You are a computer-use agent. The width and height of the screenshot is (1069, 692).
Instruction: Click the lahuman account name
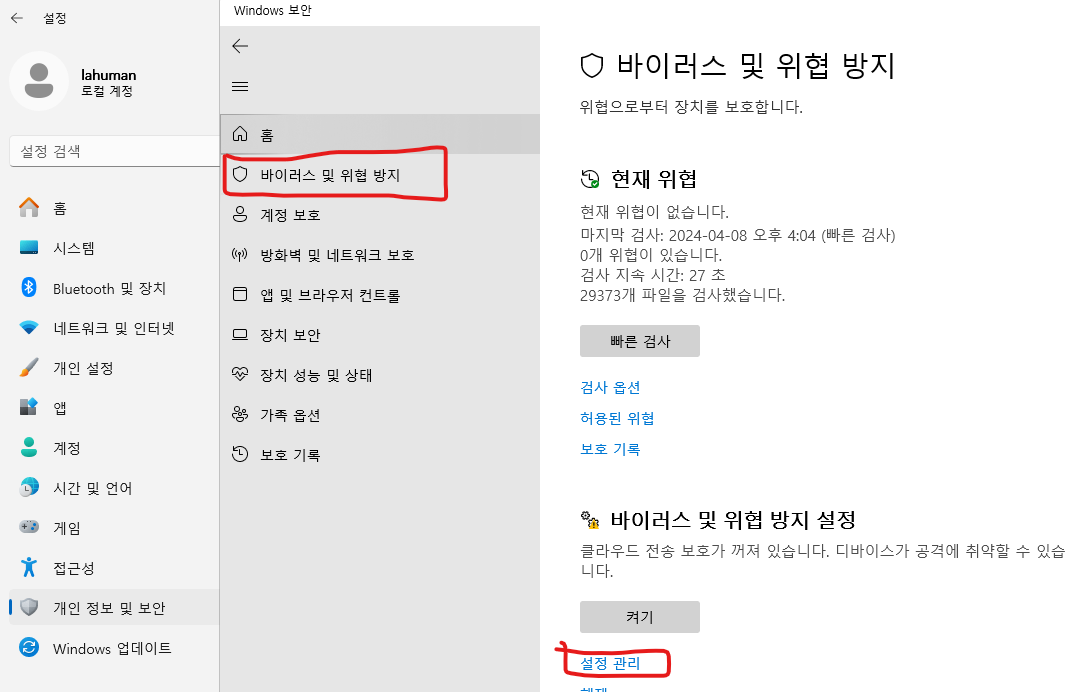click(108, 75)
